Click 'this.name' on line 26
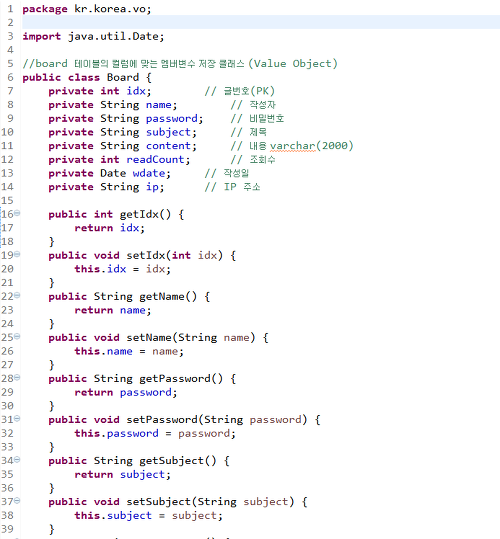Screen dimensions: 500x539 click(103, 351)
